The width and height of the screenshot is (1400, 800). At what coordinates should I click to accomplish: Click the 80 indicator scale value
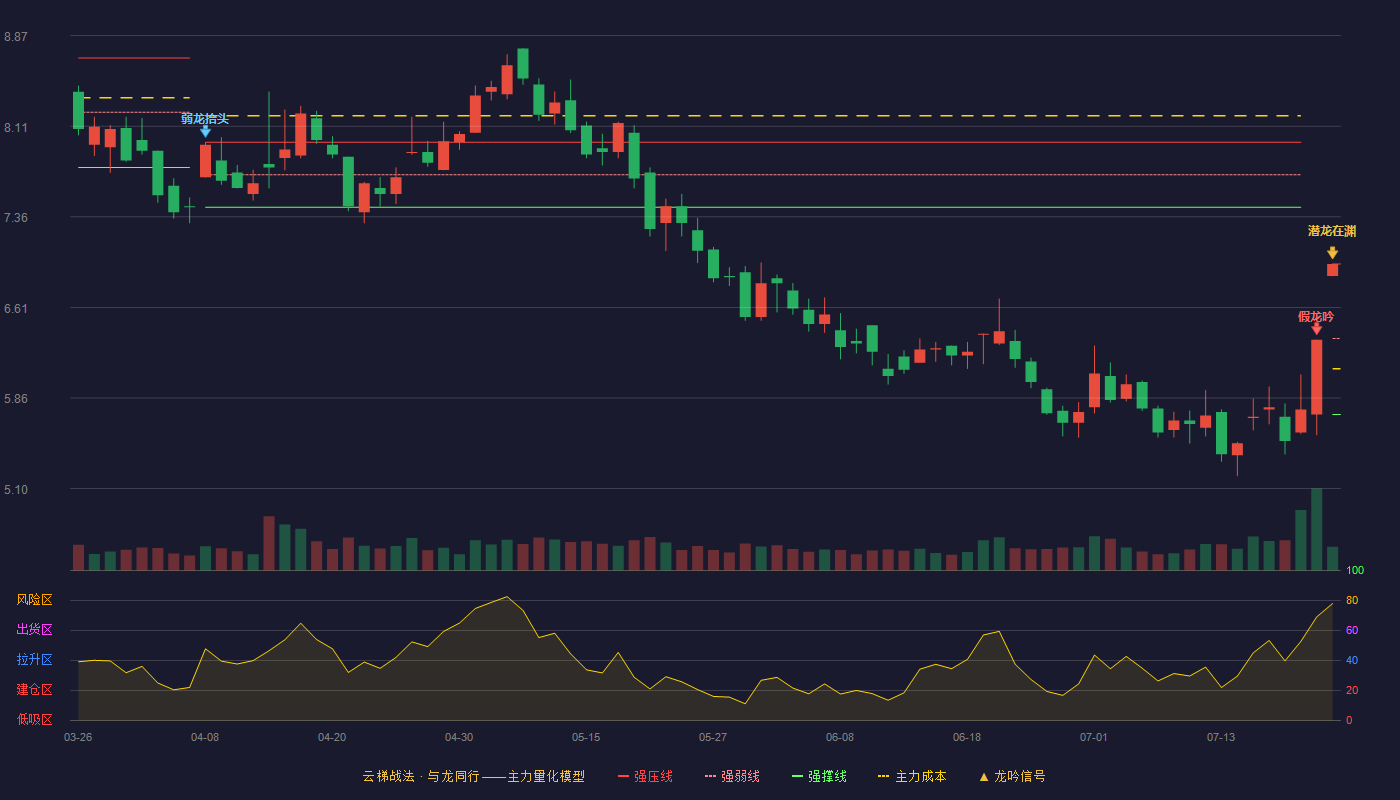coord(1352,600)
